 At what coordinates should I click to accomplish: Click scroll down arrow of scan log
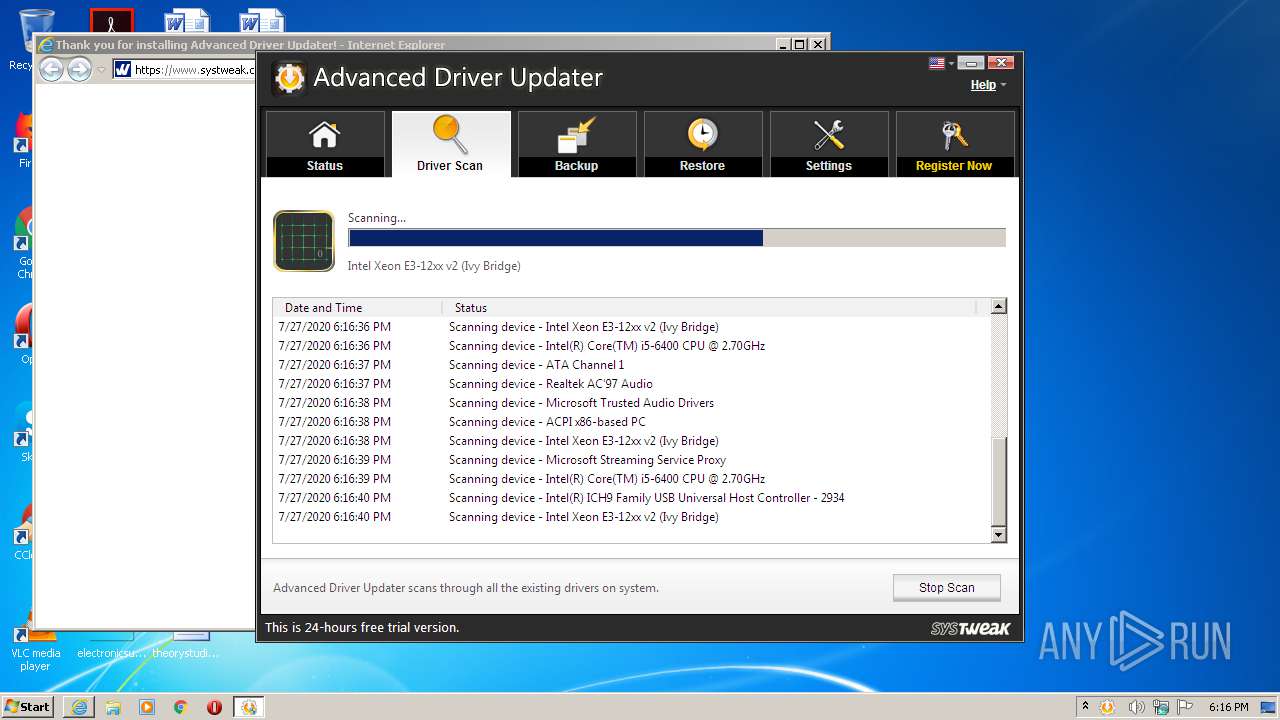coord(998,535)
